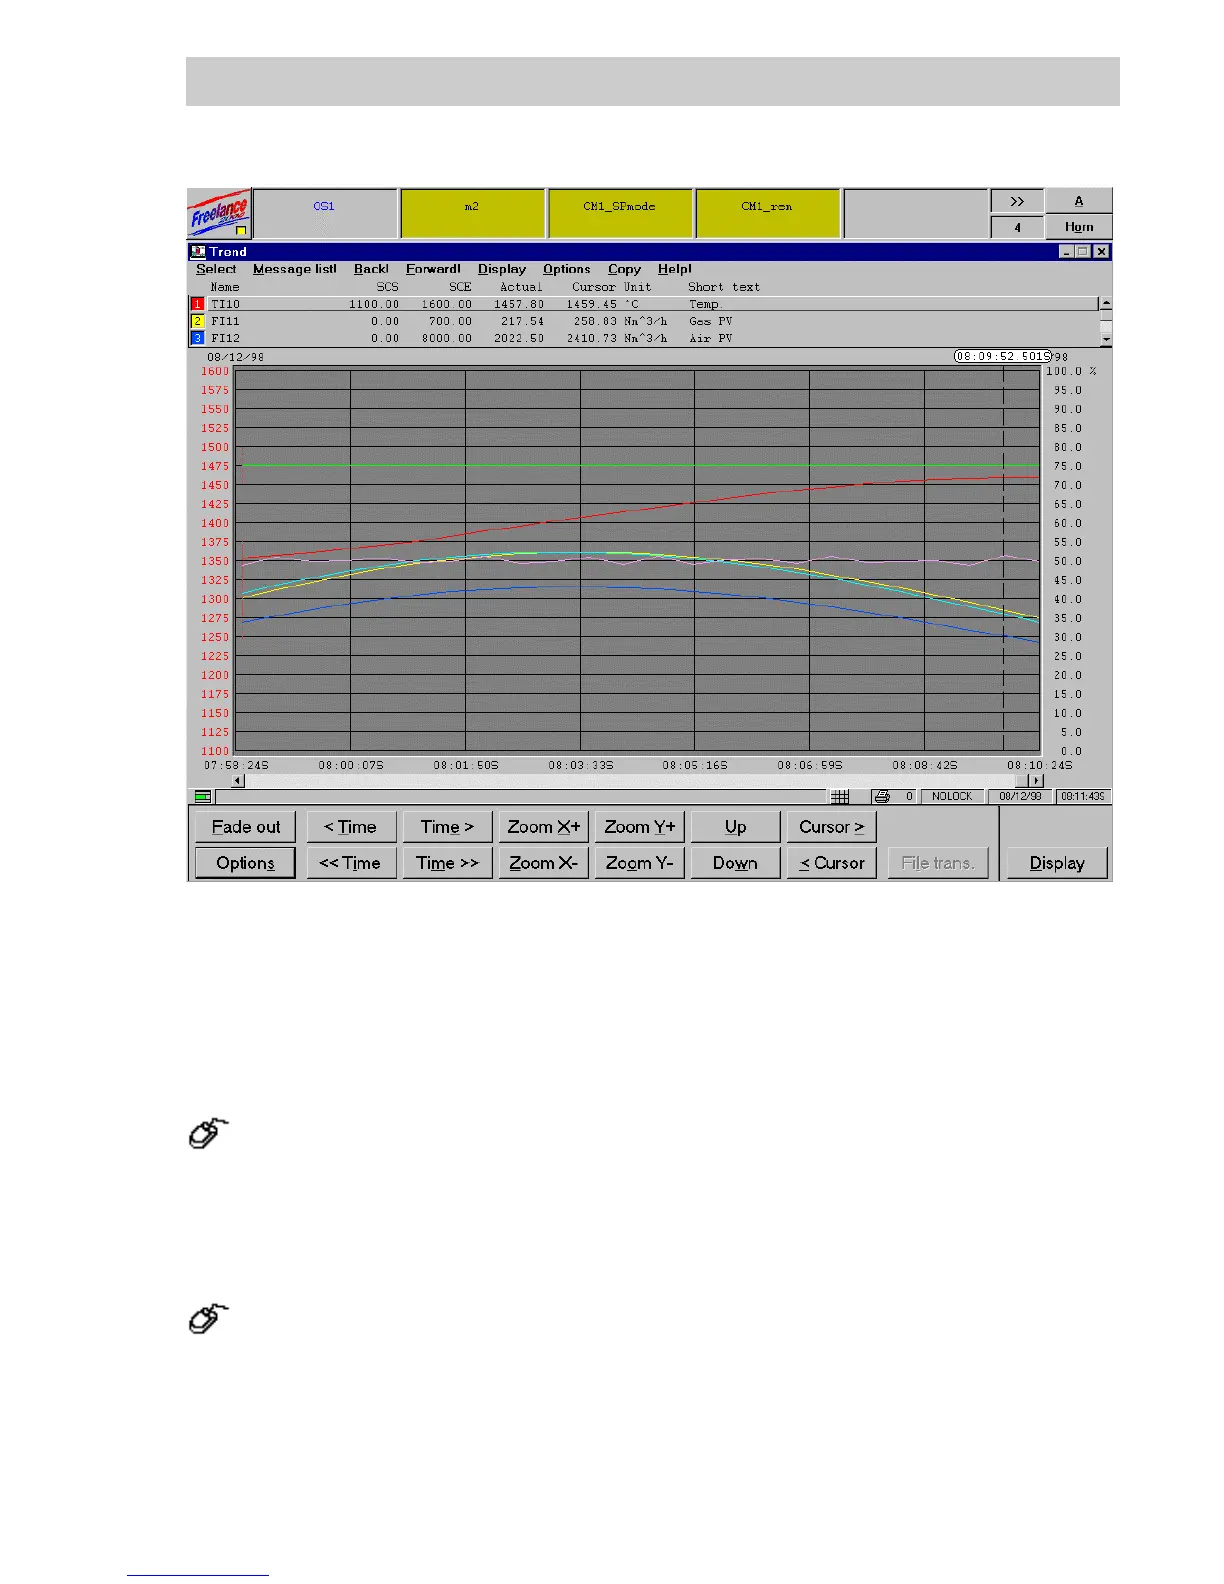Open the Display menu in menu bar
1224x1584 pixels.
(x=502, y=269)
